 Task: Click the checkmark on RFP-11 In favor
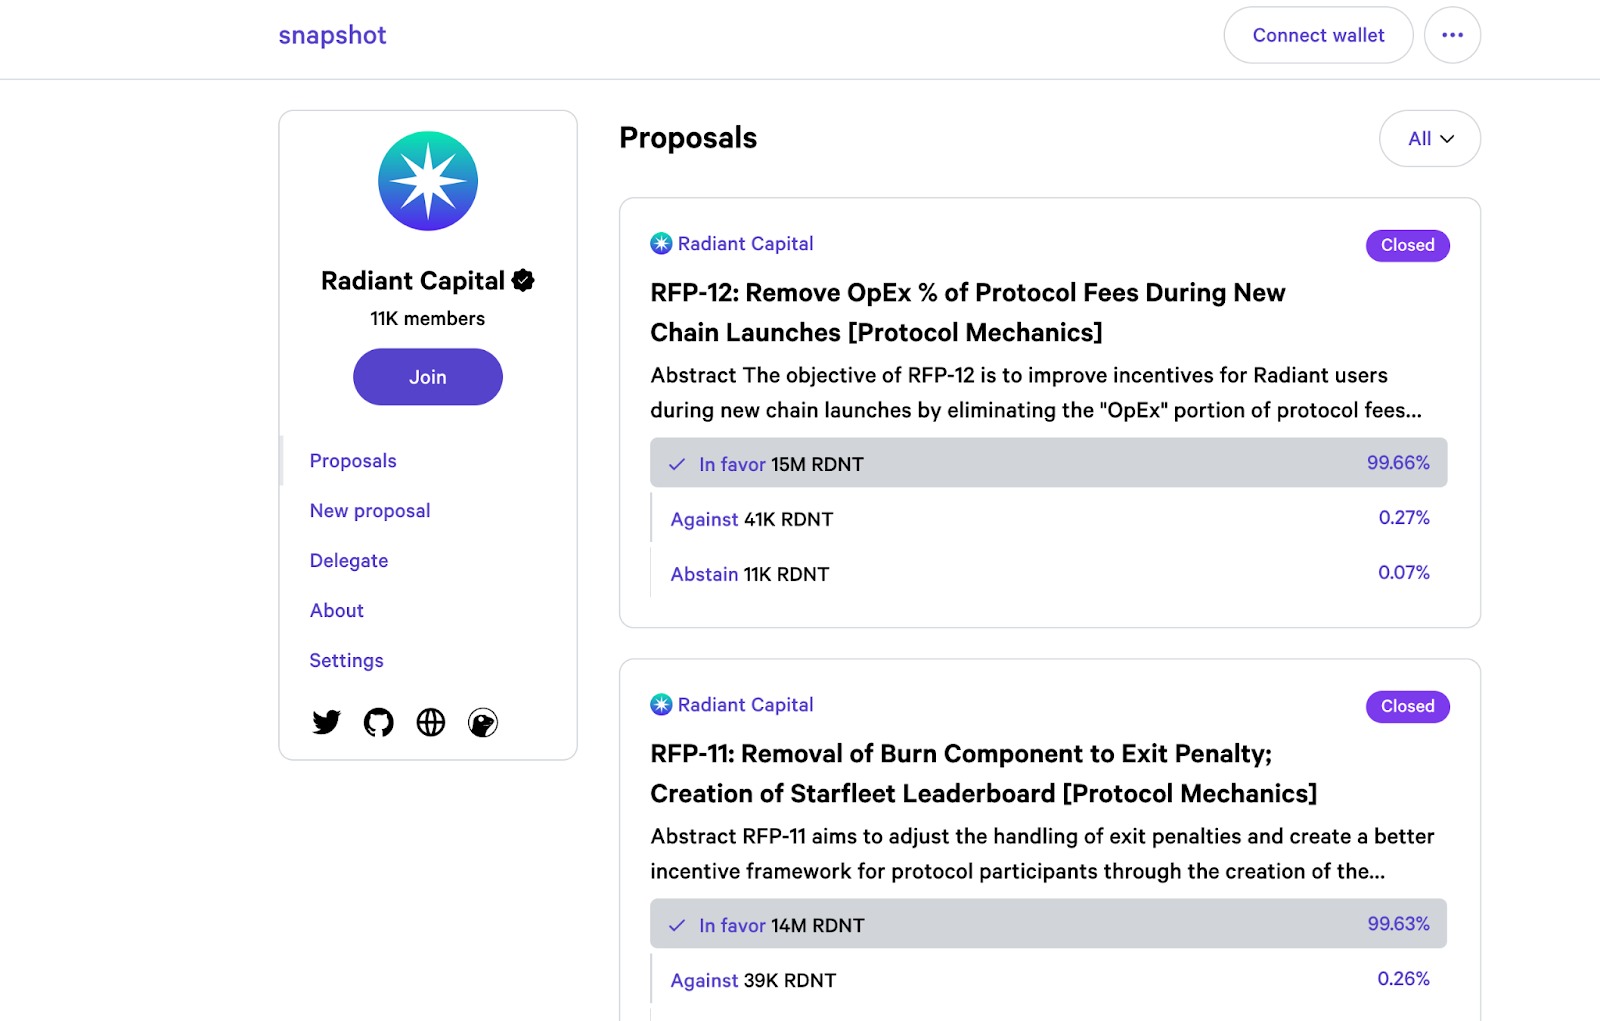[677, 925]
